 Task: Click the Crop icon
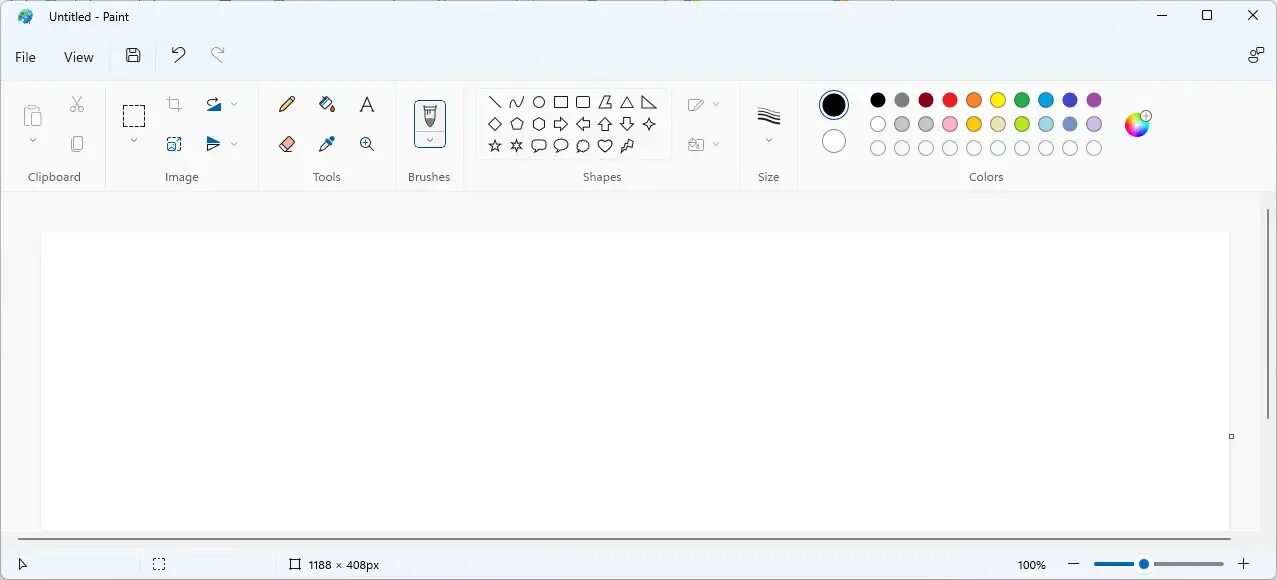point(174,104)
